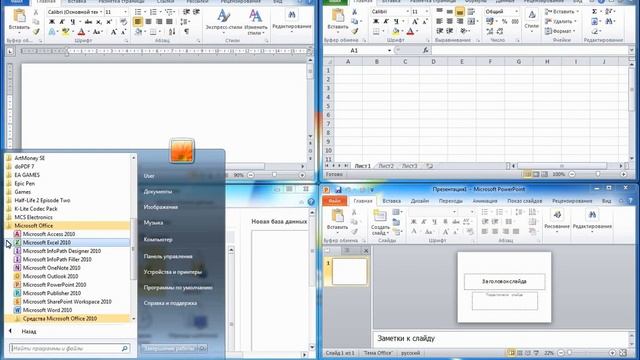640x360 pixels.
Task: Click the Excel format painter brush
Action: [x=355, y=31]
